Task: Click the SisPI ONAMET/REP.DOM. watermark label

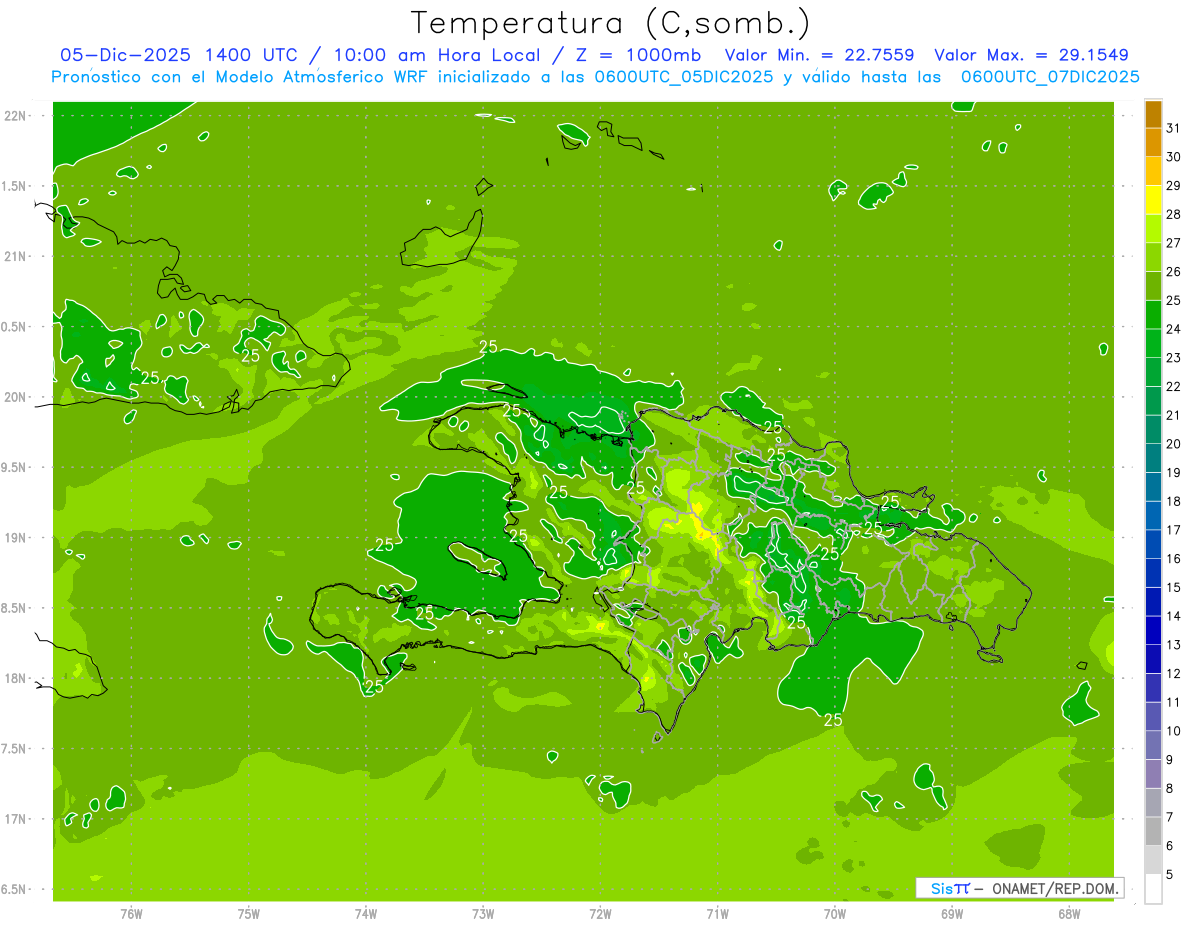Action: (1020, 888)
